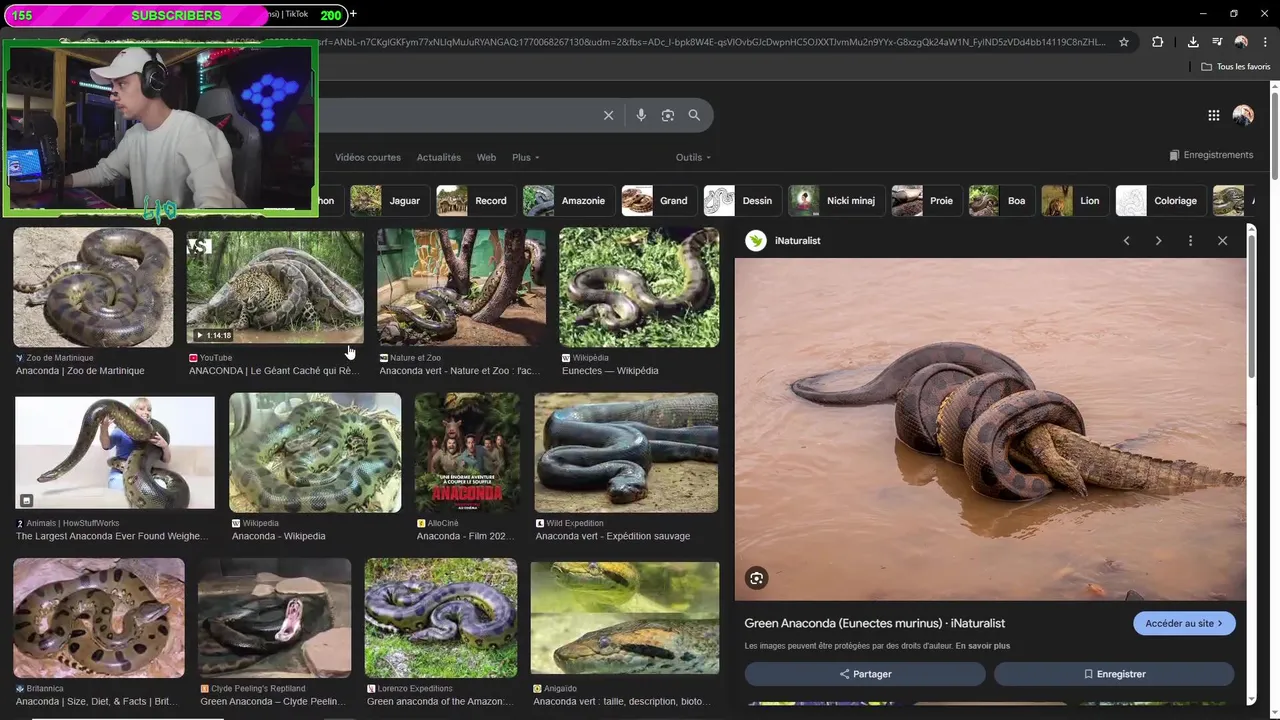Open the HowStuffWorks largest anaconda thumbnail
Viewport: 1280px width, 720px height.
(115, 453)
